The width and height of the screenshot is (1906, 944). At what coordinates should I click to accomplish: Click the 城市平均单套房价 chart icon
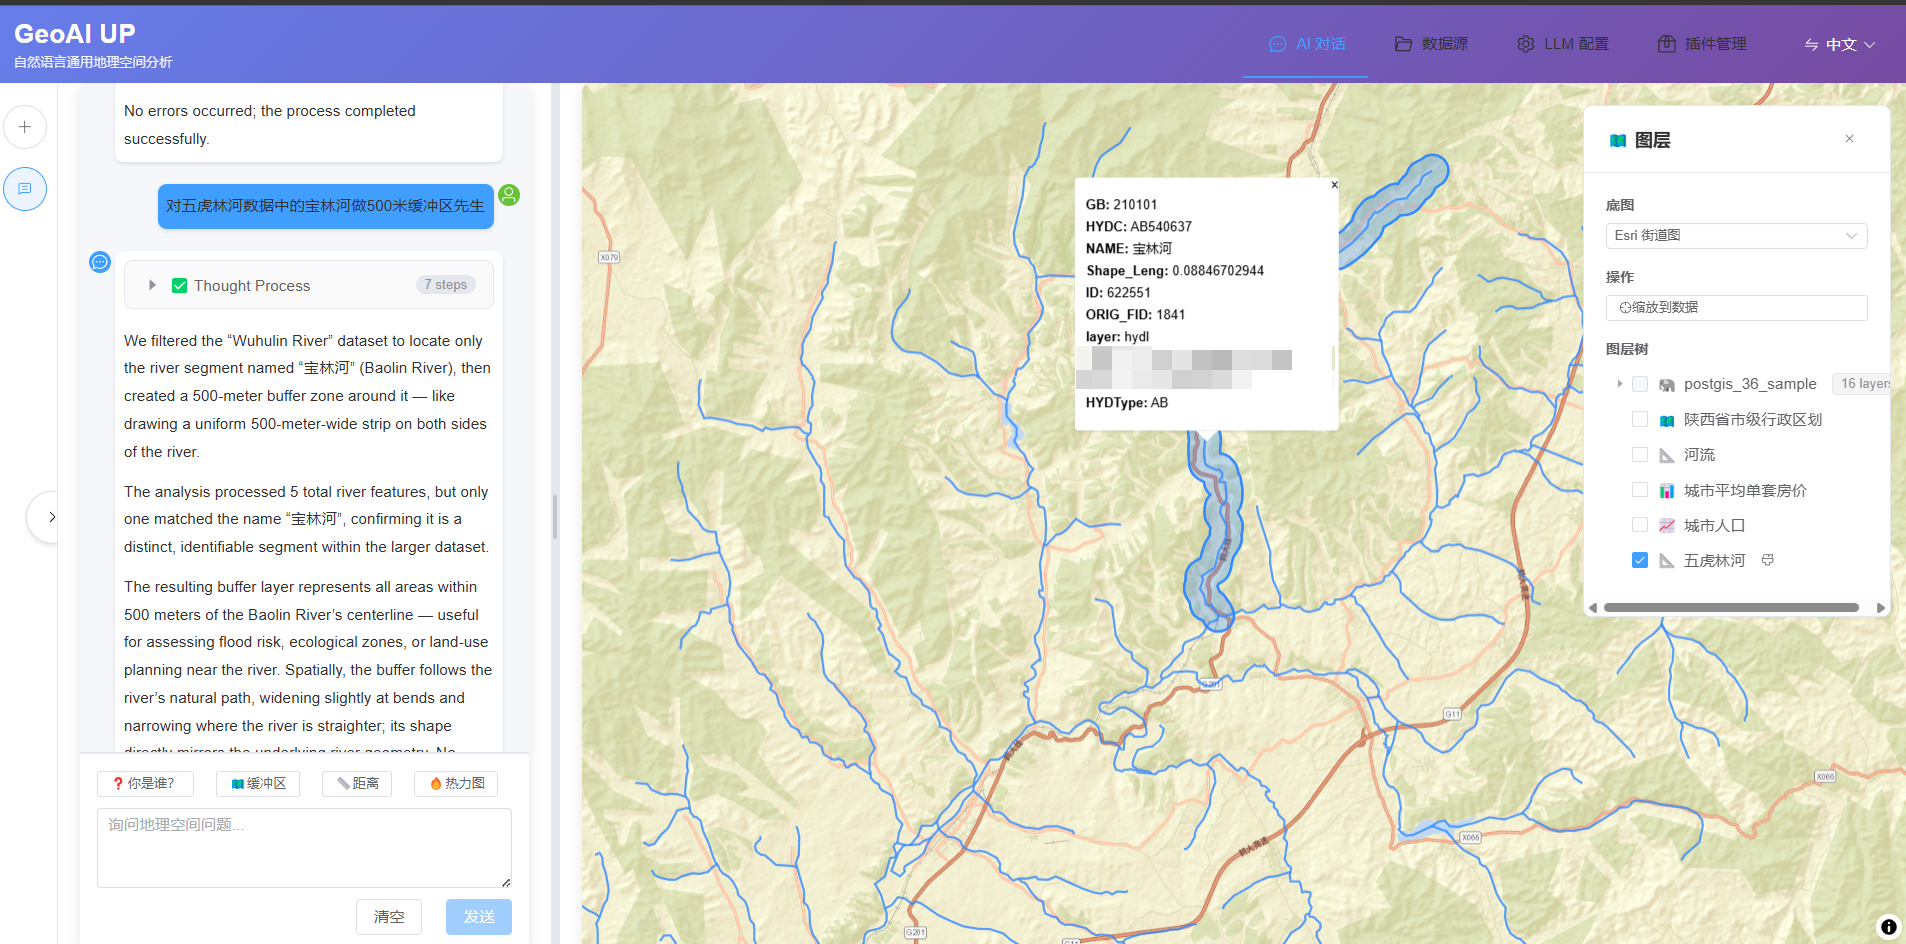1667,491
